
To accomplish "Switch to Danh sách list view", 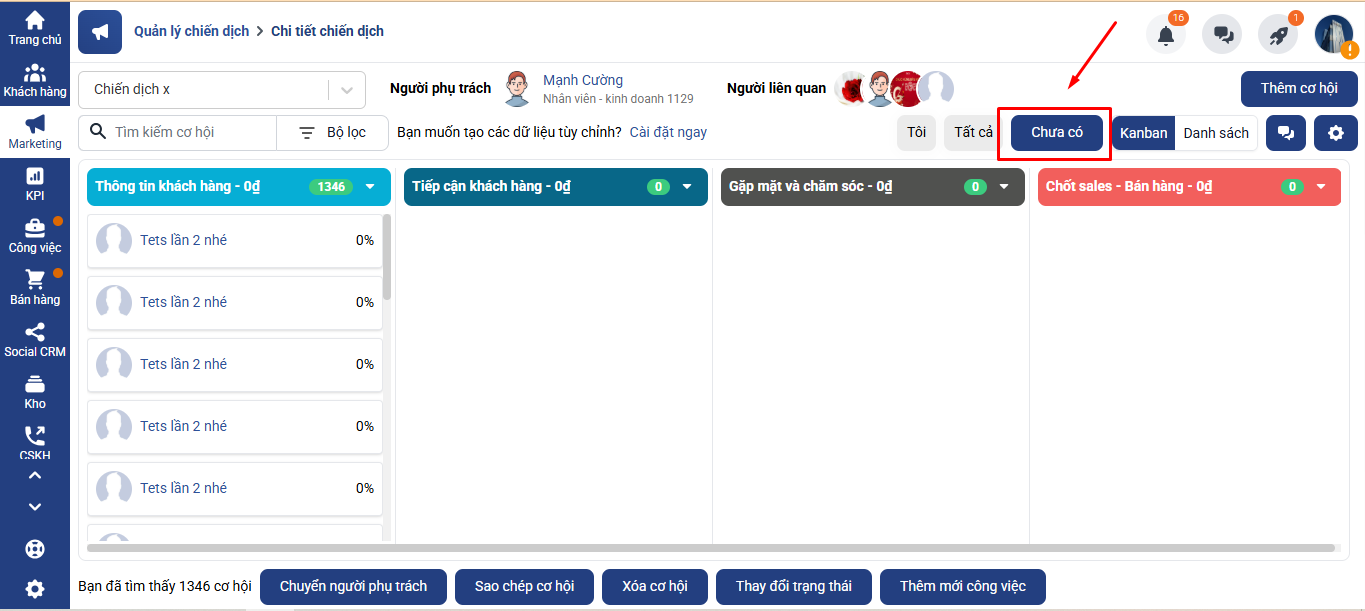I will 1215,133.
